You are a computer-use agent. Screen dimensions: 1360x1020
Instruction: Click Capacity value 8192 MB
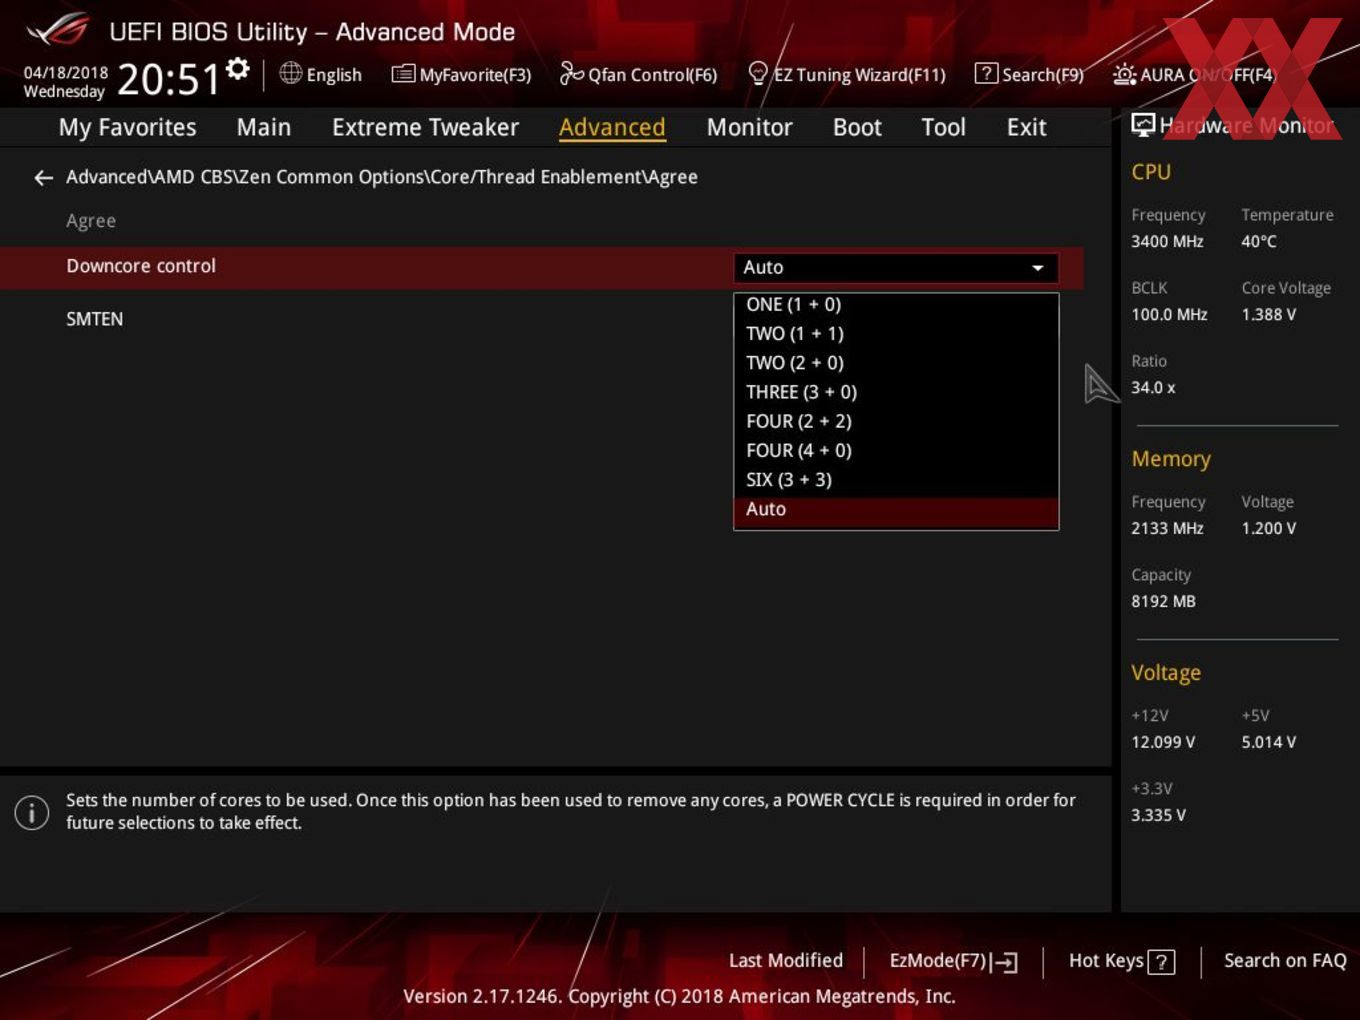pyautogui.click(x=1163, y=602)
